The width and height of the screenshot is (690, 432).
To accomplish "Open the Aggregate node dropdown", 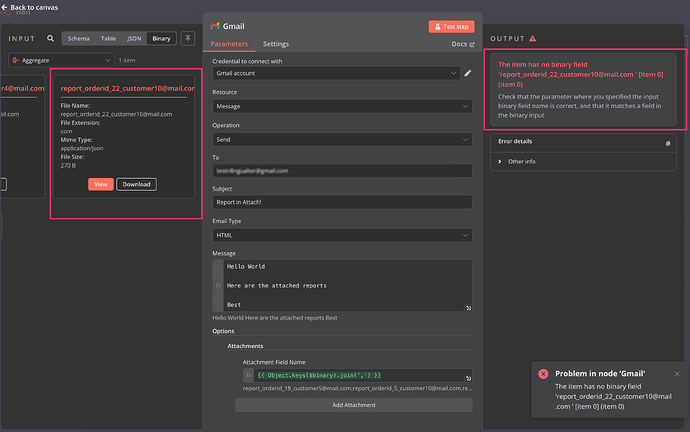I will (61, 60).
